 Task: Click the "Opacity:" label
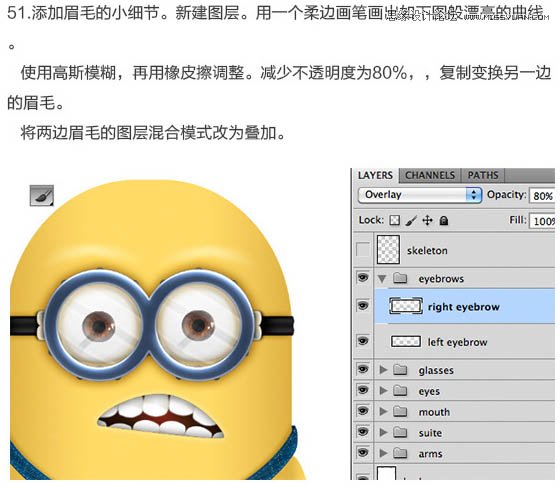point(506,195)
